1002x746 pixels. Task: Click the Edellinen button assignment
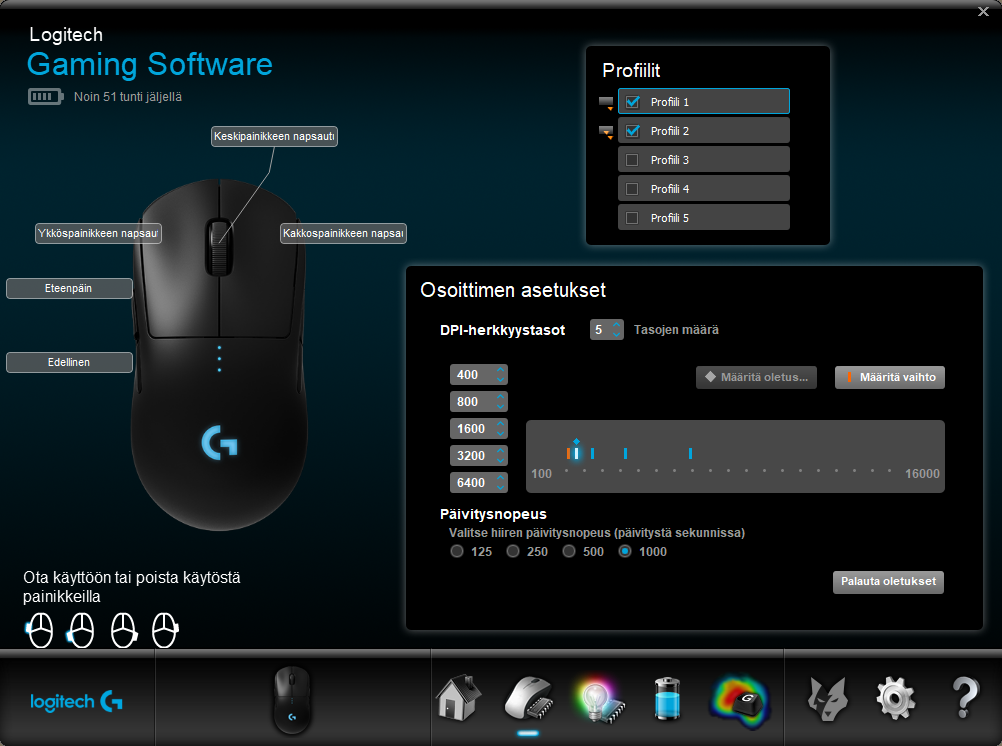[69, 362]
